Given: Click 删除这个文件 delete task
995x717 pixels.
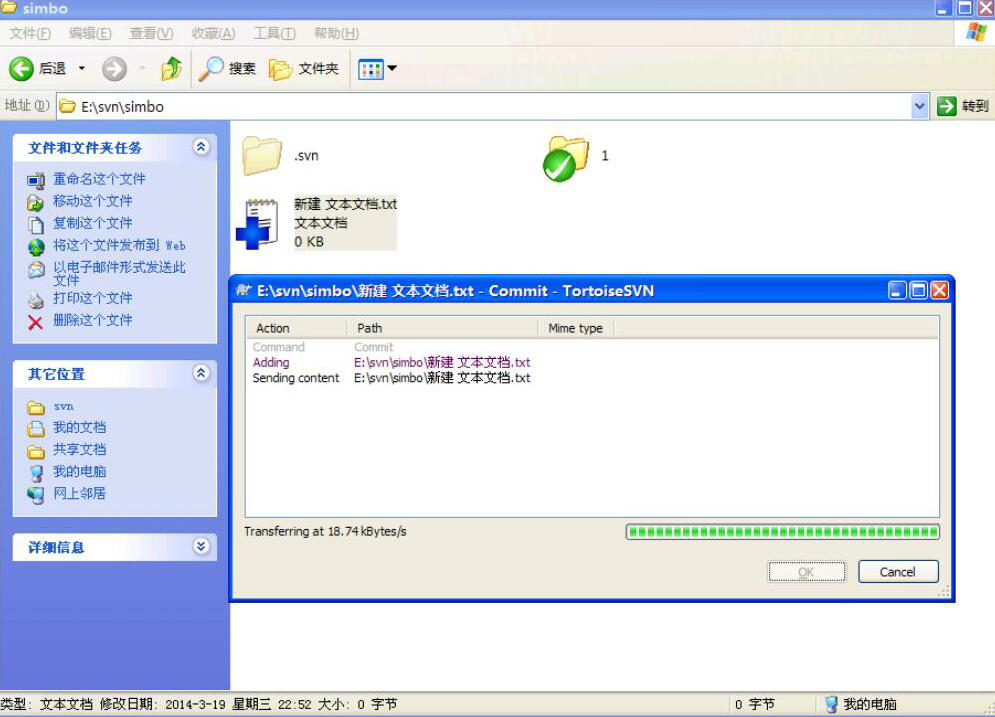Looking at the screenshot, I should pyautogui.click(x=93, y=320).
